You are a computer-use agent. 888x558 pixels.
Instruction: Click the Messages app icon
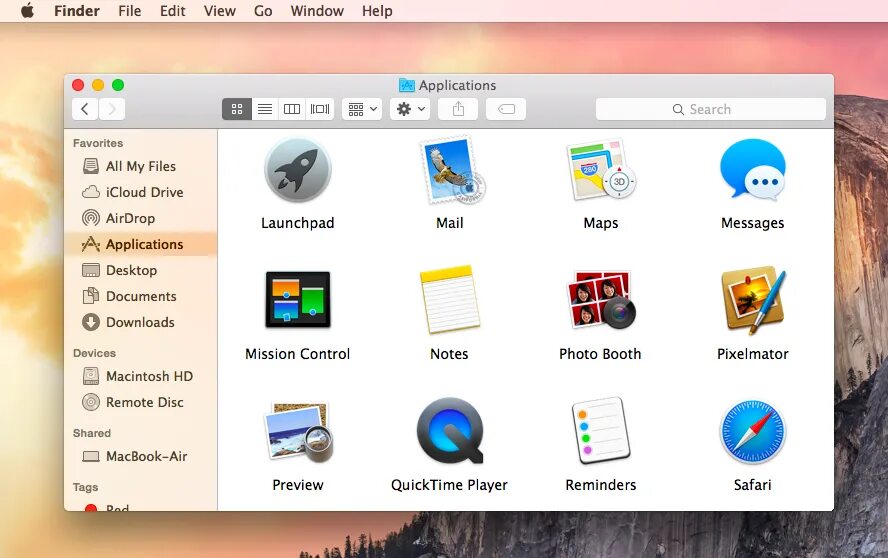click(x=753, y=170)
